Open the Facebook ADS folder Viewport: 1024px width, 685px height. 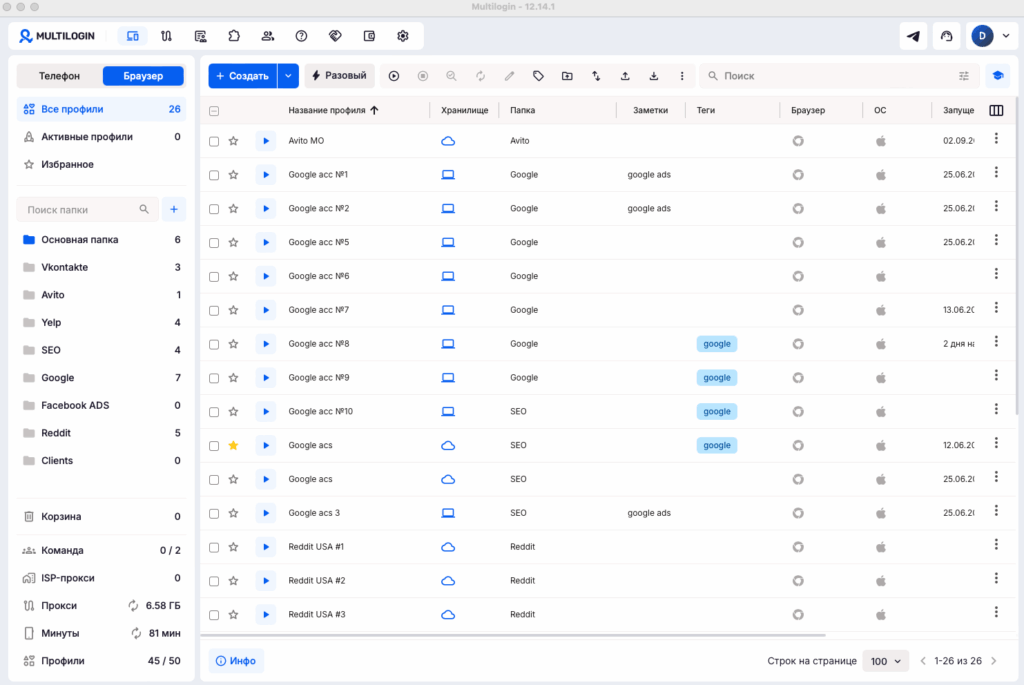(x=101, y=406)
